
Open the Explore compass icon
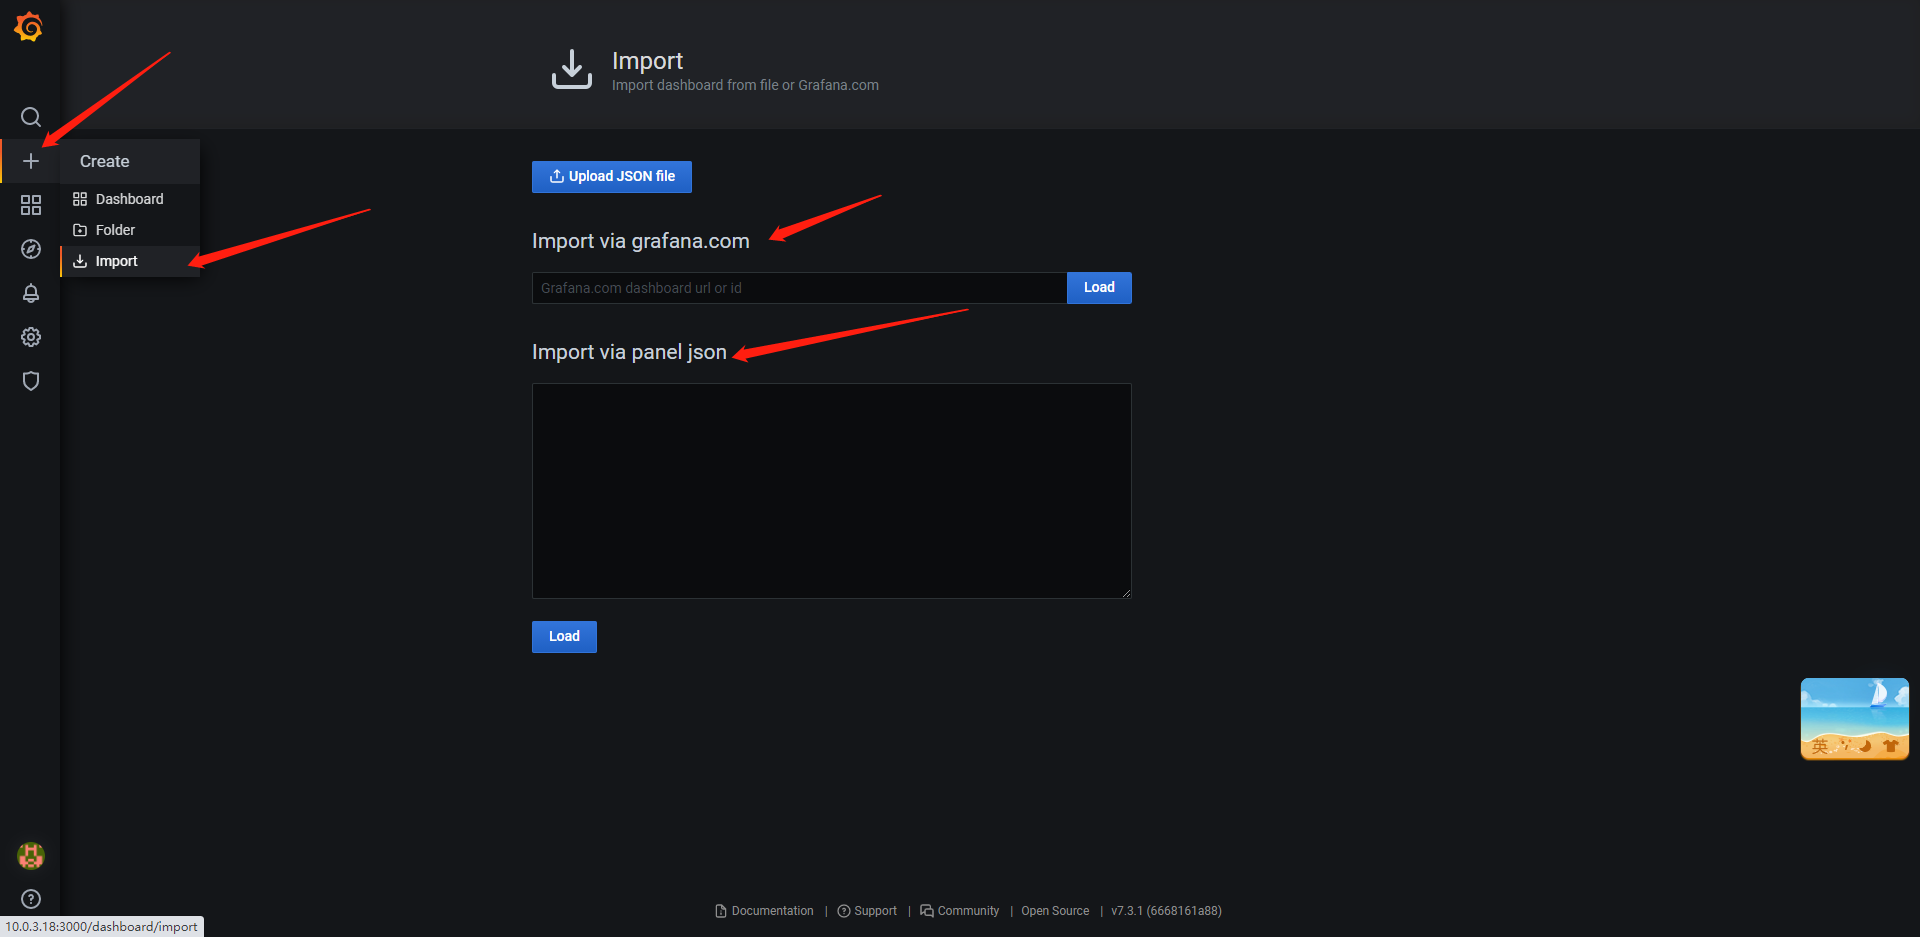[x=31, y=249]
